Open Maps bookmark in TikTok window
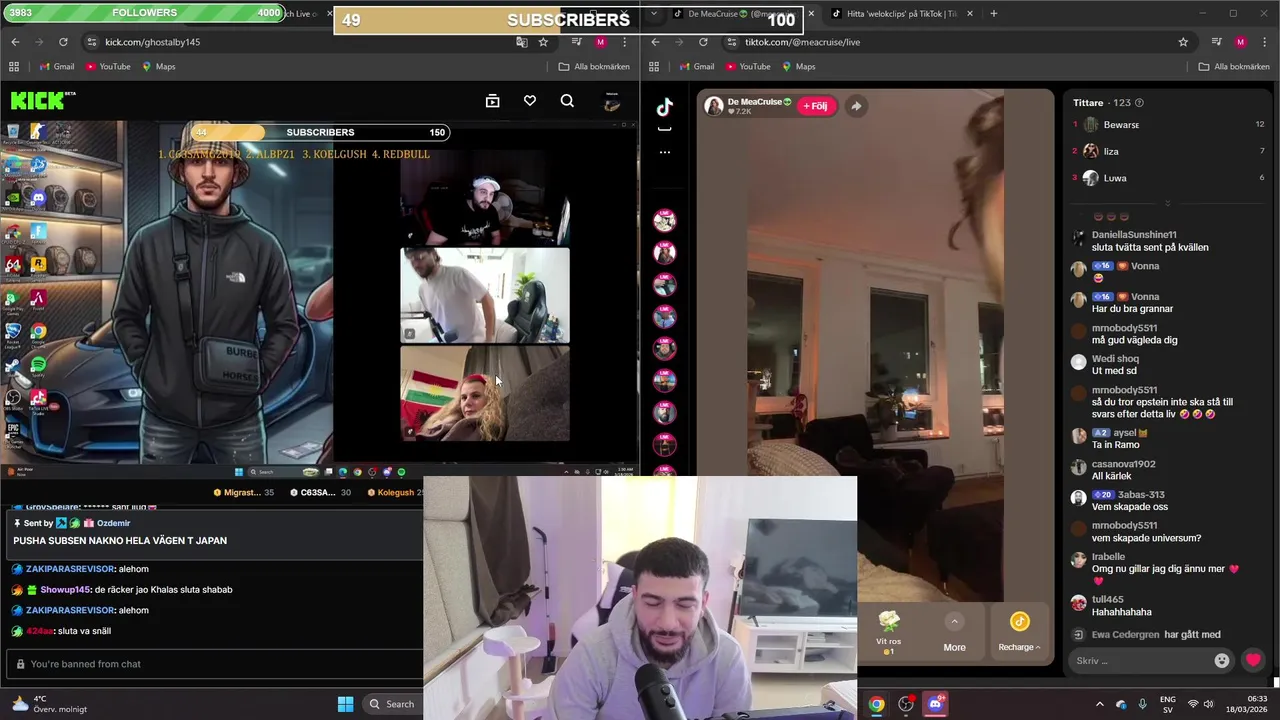 798,67
